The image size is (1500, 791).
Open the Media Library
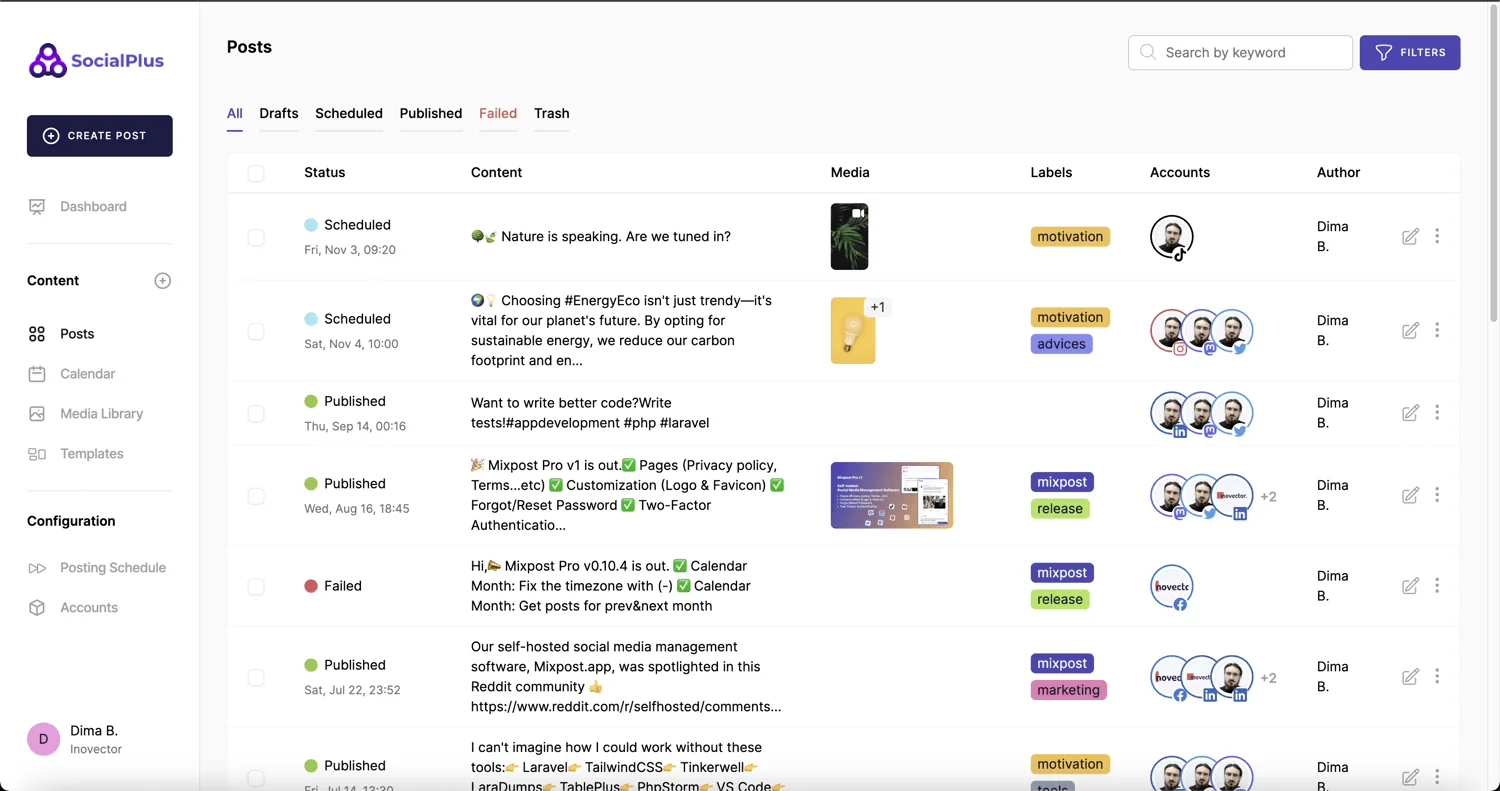(101, 413)
